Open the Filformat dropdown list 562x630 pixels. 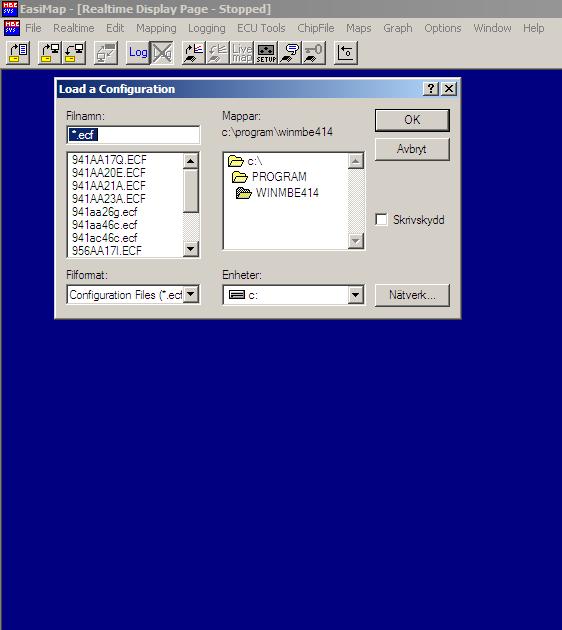tap(191, 295)
